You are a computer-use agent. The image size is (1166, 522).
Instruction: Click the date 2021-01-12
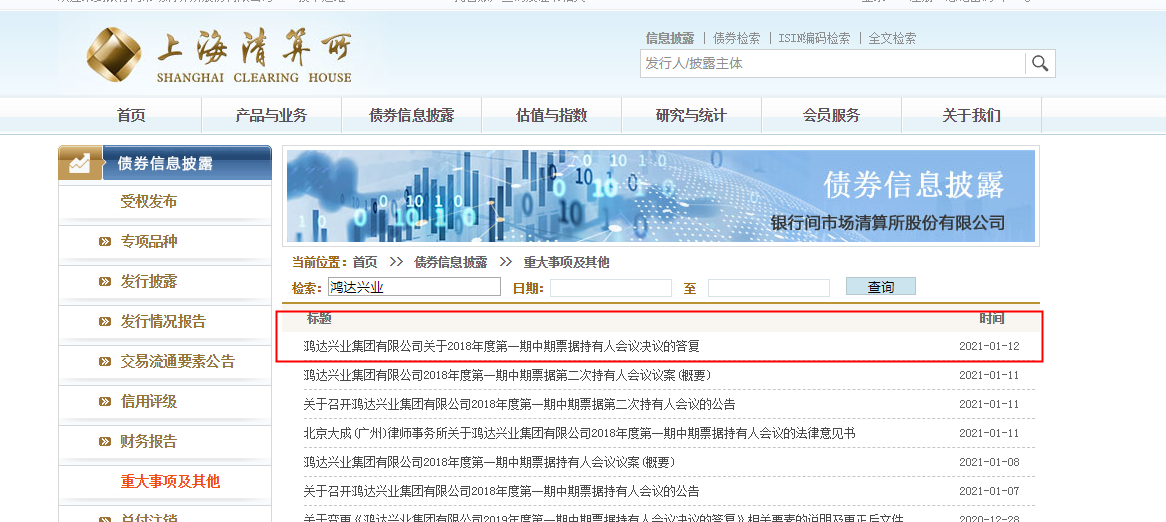989,347
